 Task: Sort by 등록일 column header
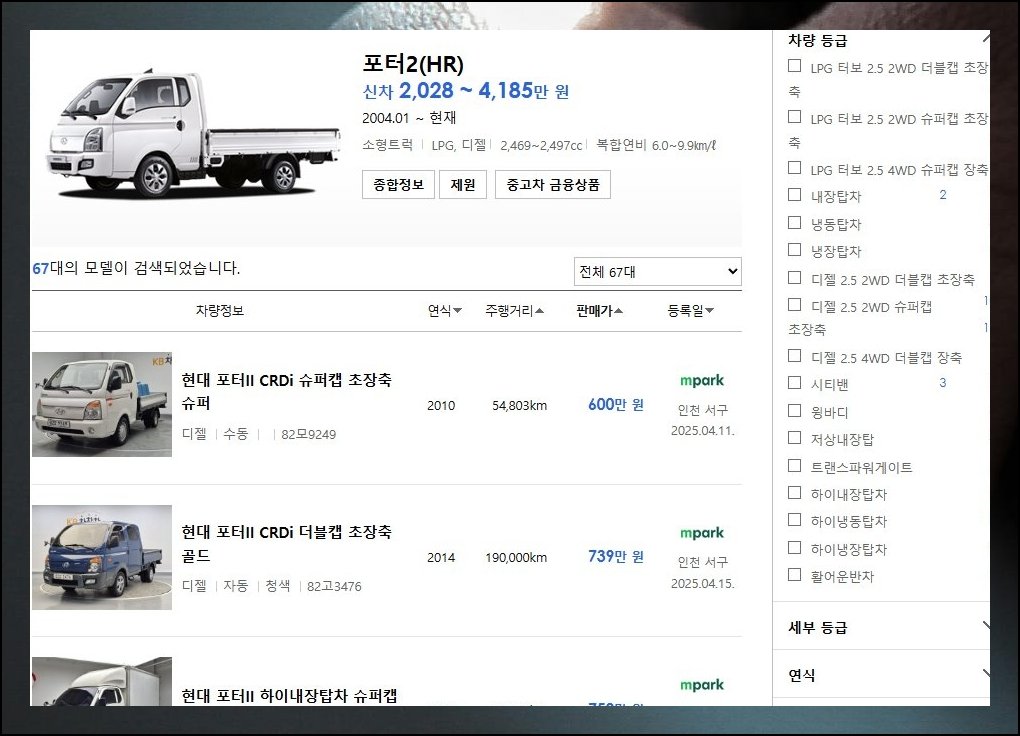click(x=690, y=311)
